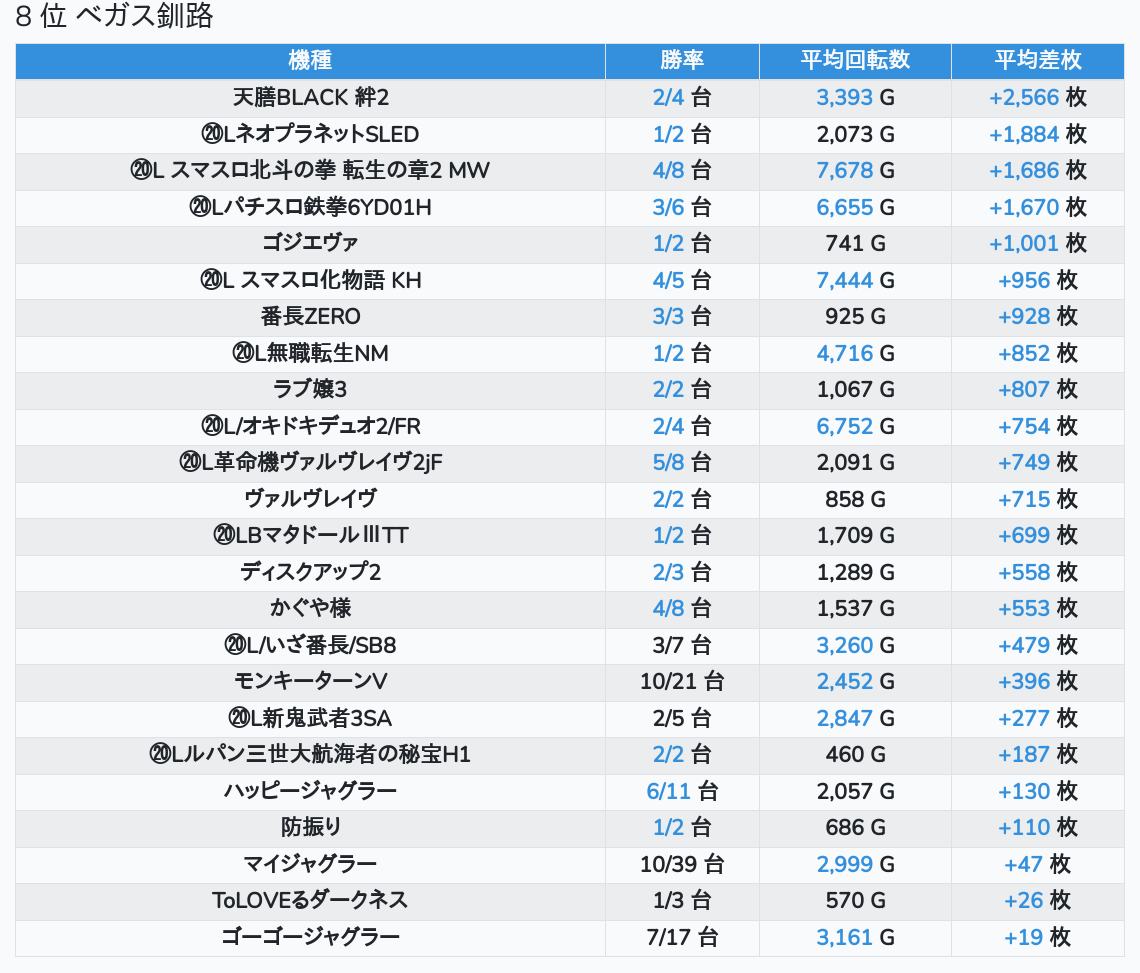The image size is (1140, 973).
Task: Sort by the 勝率 column header
Action: (x=682, y=60)
